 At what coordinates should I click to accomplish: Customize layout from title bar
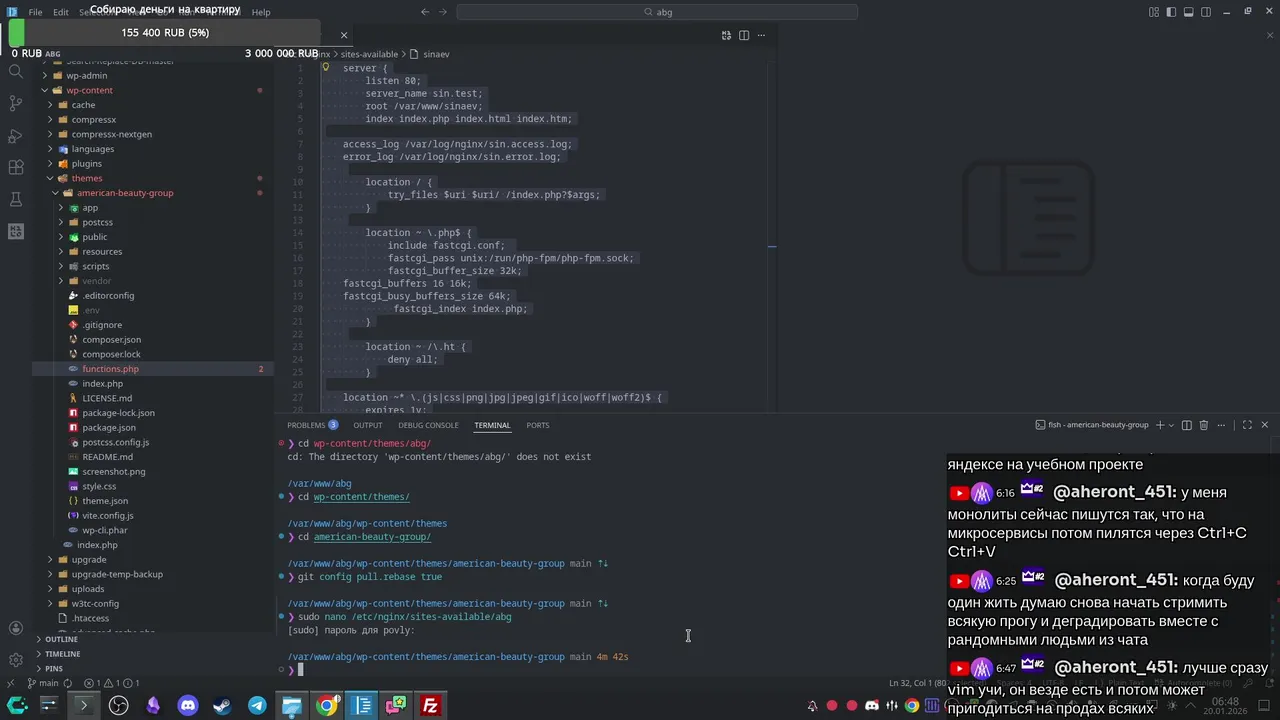[x=1154, y=12]
